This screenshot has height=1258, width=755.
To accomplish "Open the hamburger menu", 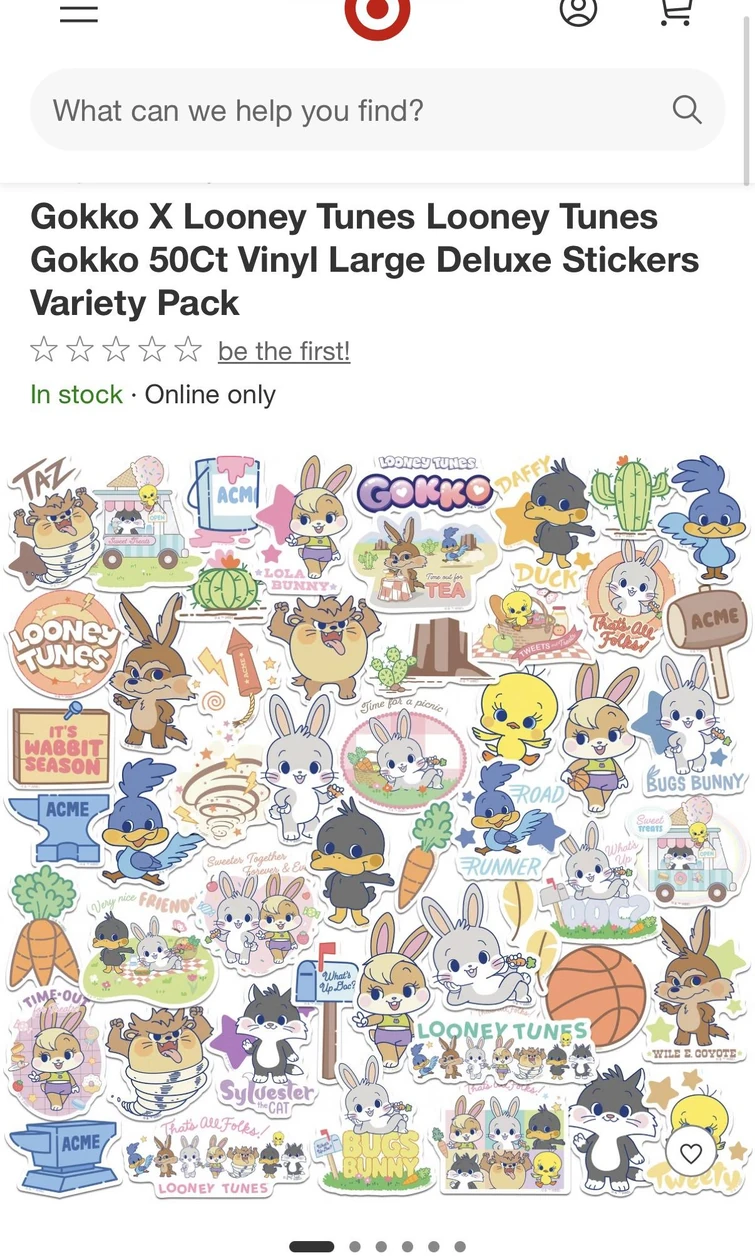I will 79,12.
